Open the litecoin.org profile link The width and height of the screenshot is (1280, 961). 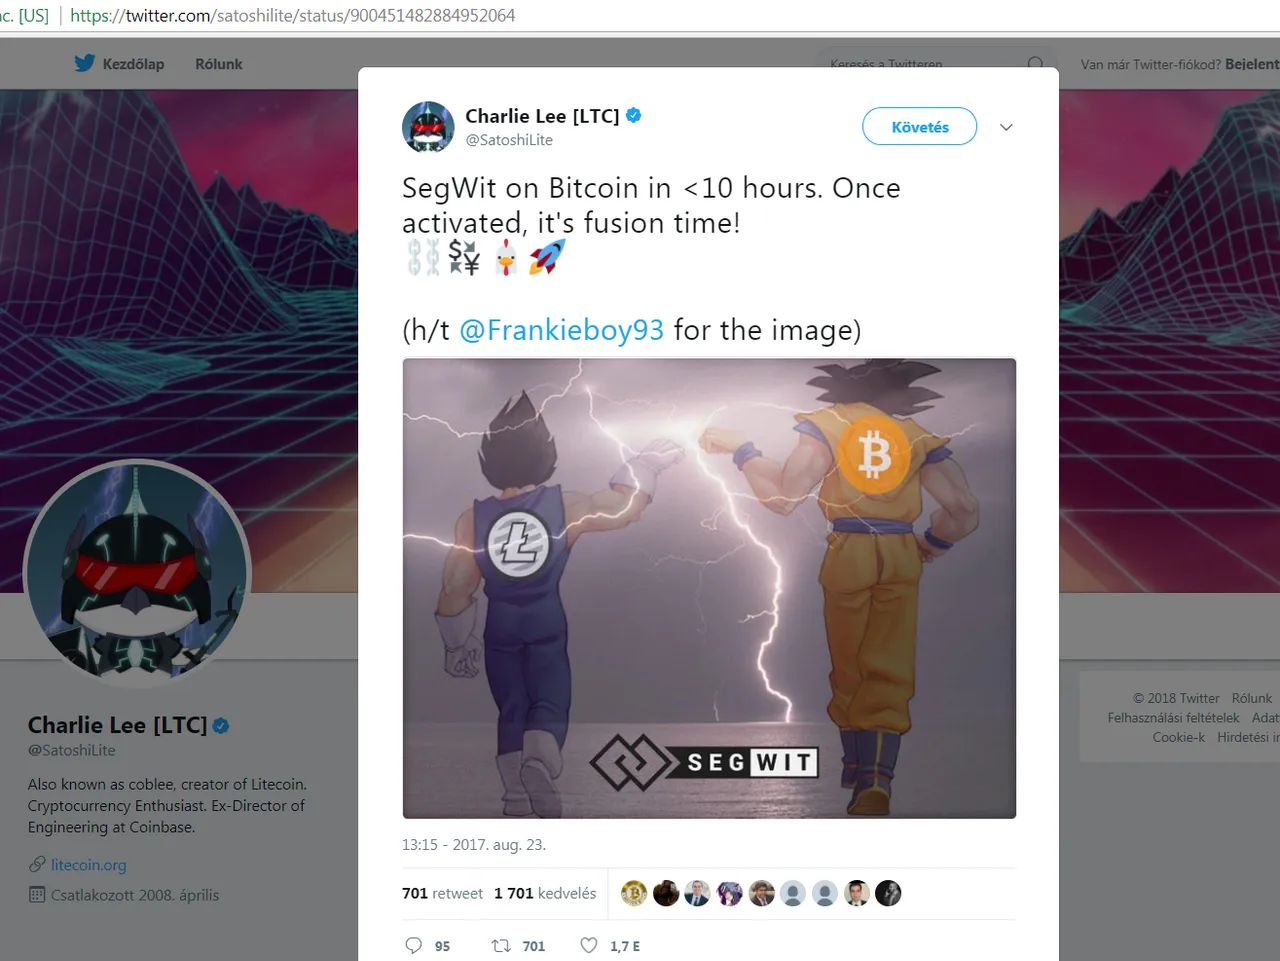(89, 865)
